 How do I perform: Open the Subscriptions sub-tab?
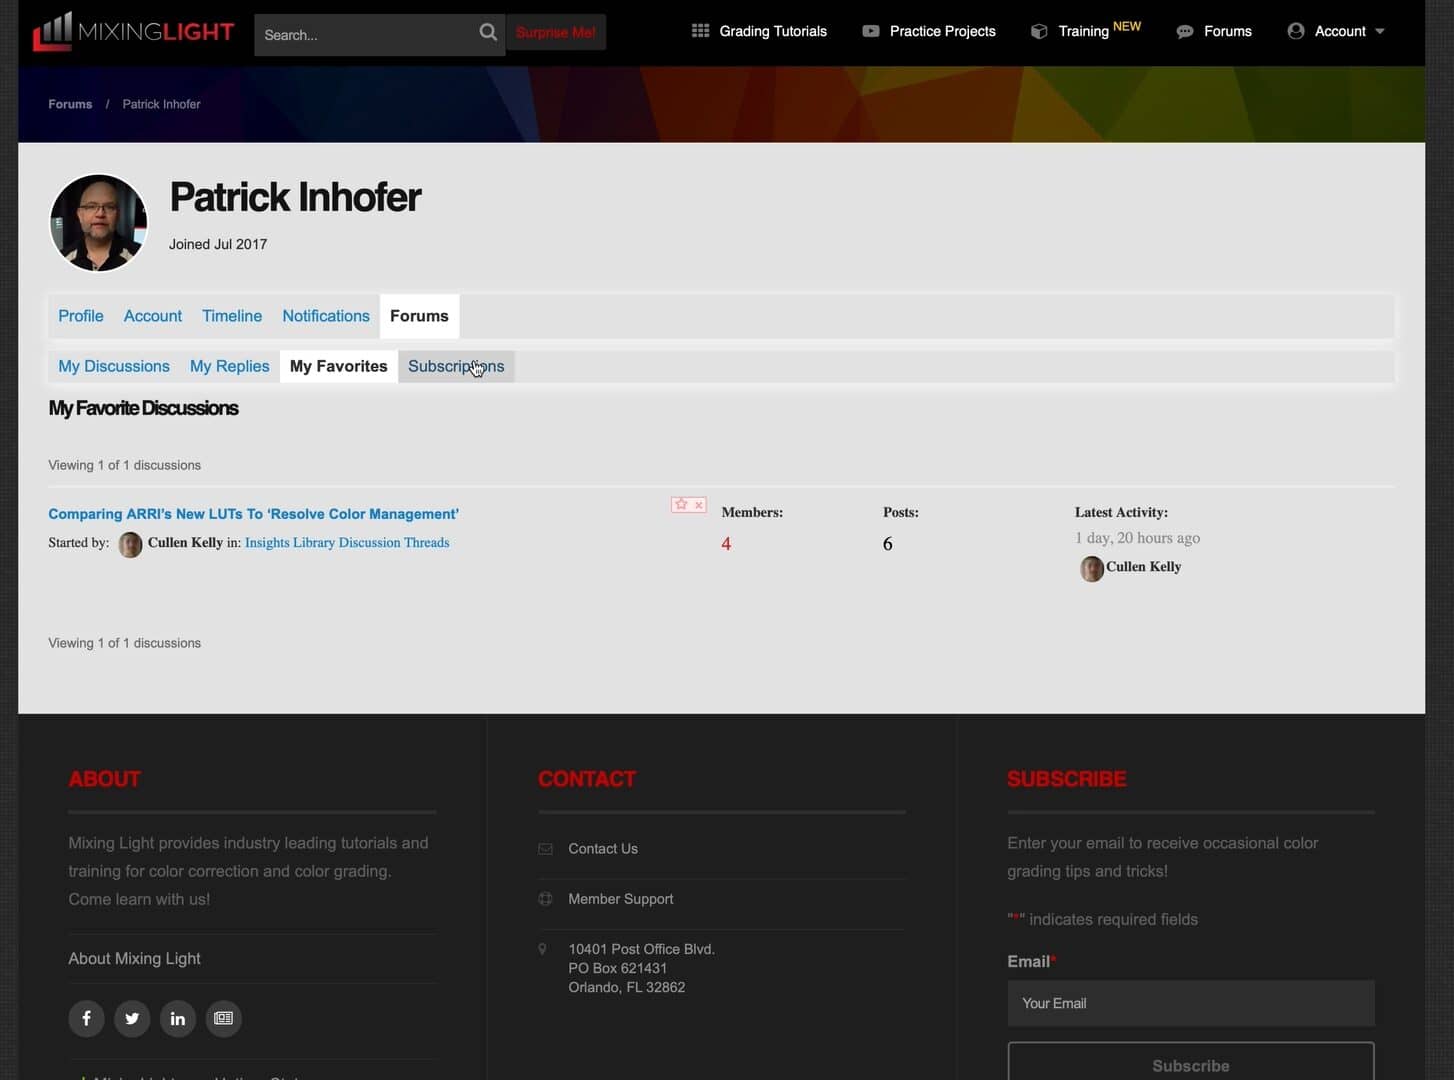[456, 366]
